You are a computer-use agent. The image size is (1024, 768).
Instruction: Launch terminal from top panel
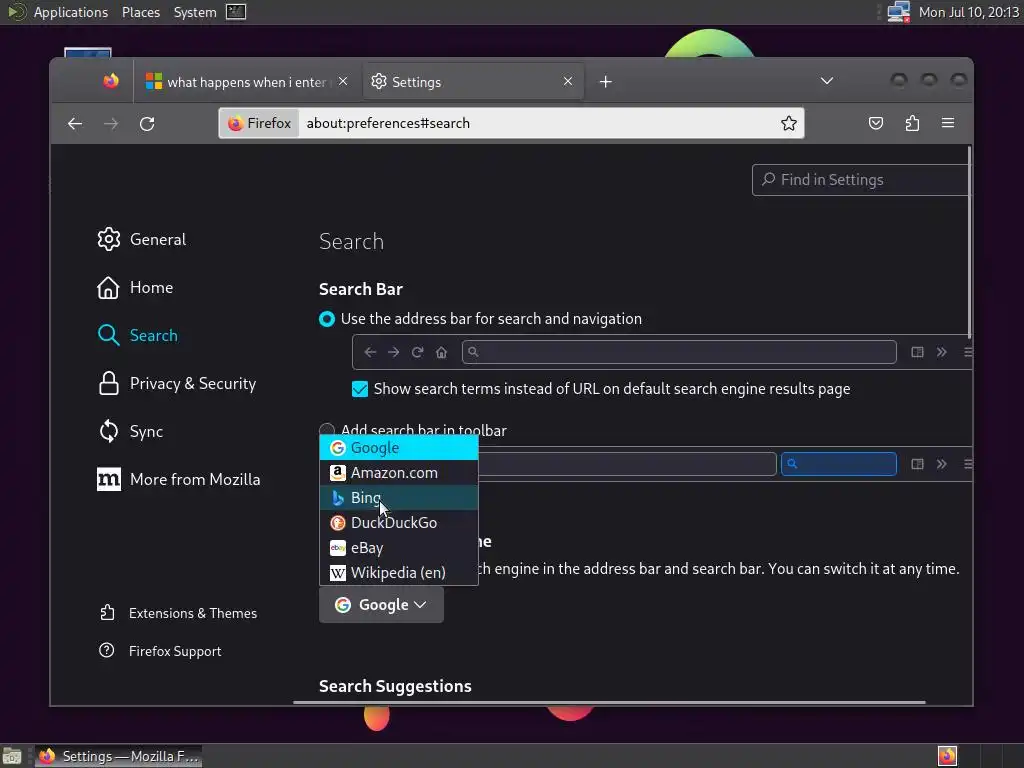click(x=236, y=12)
